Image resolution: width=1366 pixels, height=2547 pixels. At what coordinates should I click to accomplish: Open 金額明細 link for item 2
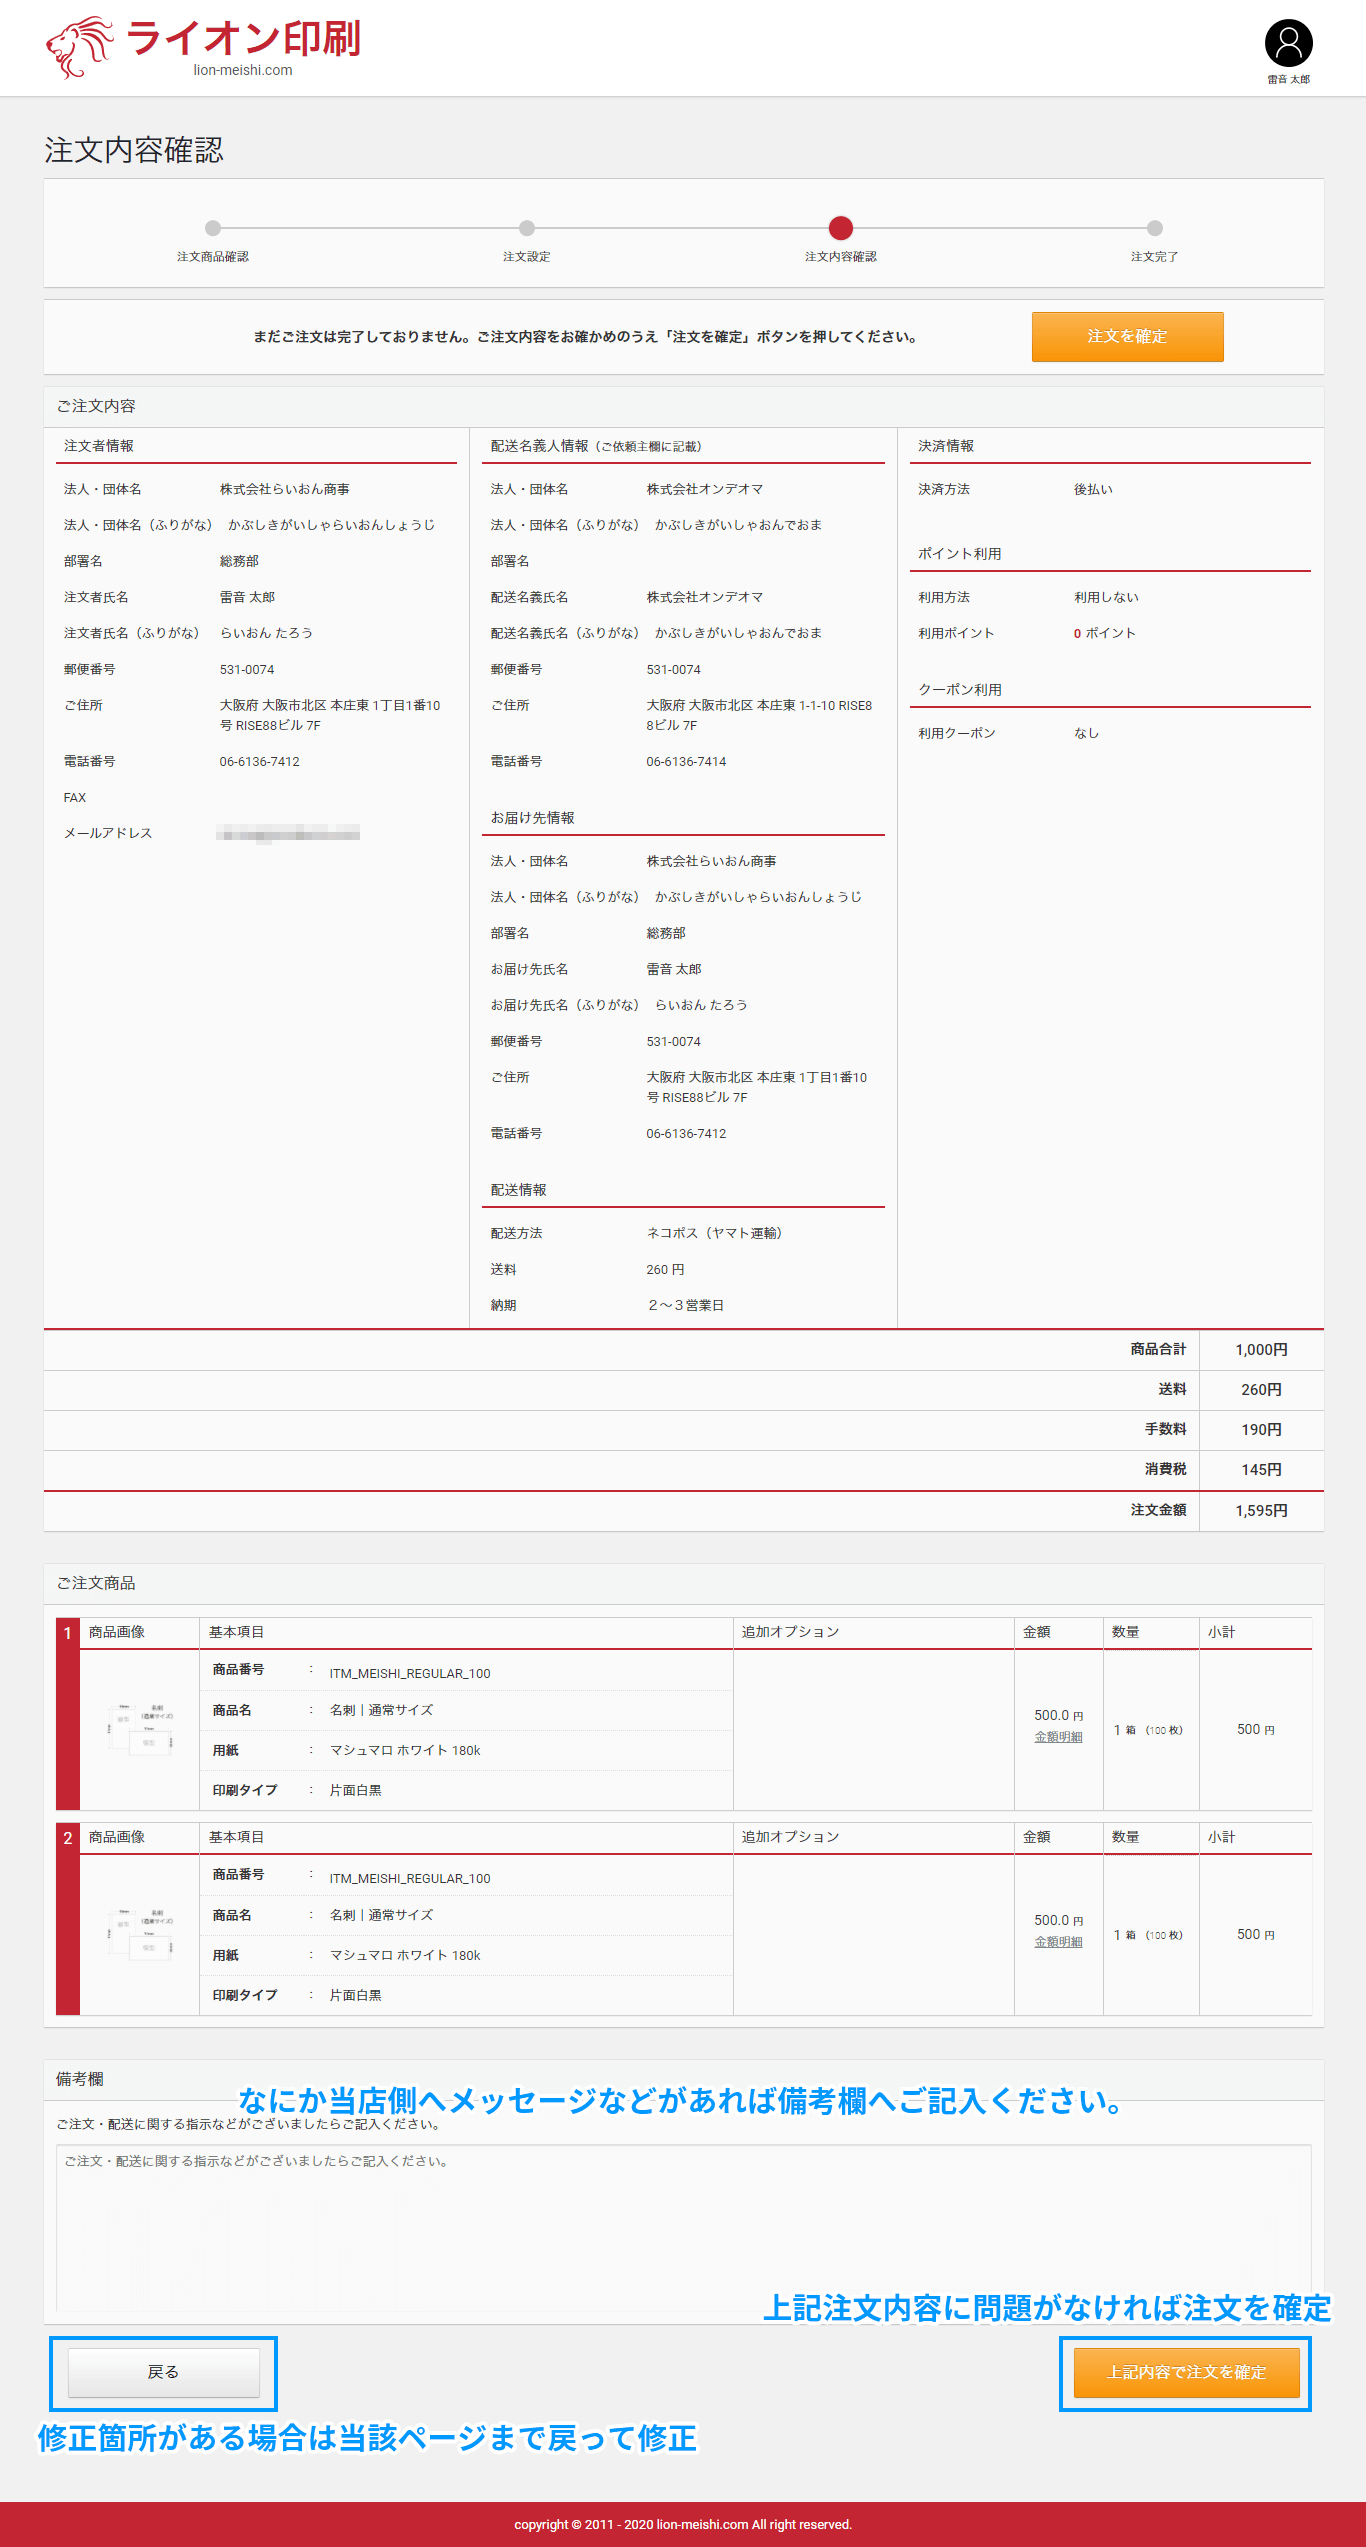(x=1058, y=1942)
